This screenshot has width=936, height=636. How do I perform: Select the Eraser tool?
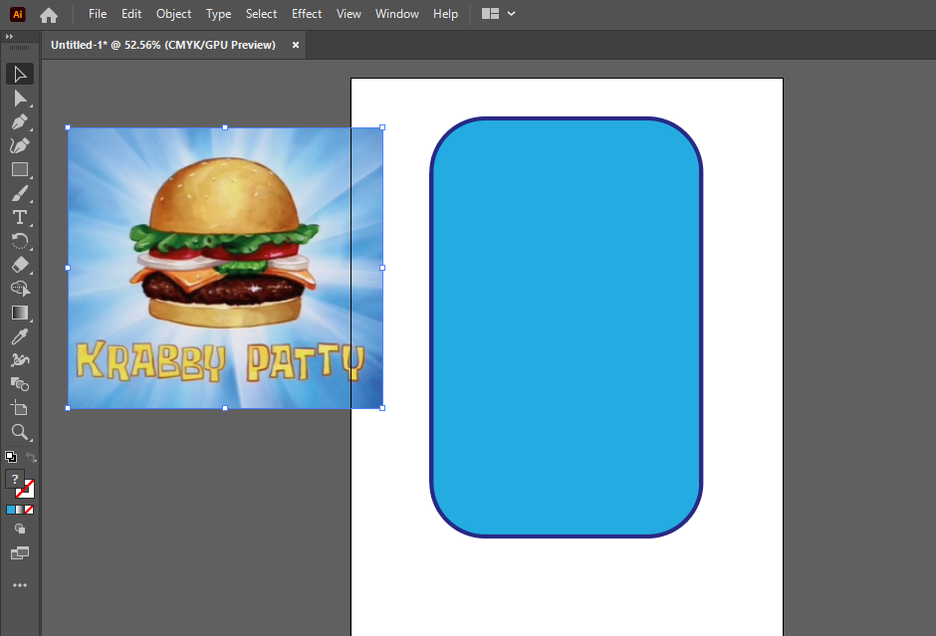pyautogui.click(x=20, y=265)
